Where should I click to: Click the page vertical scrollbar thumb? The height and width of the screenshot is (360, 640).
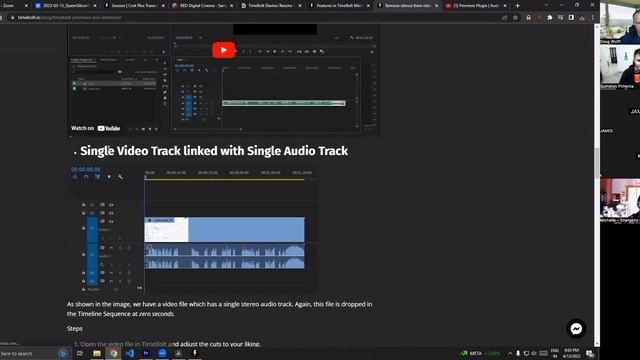pyautogui.click(x=597, y=162)
